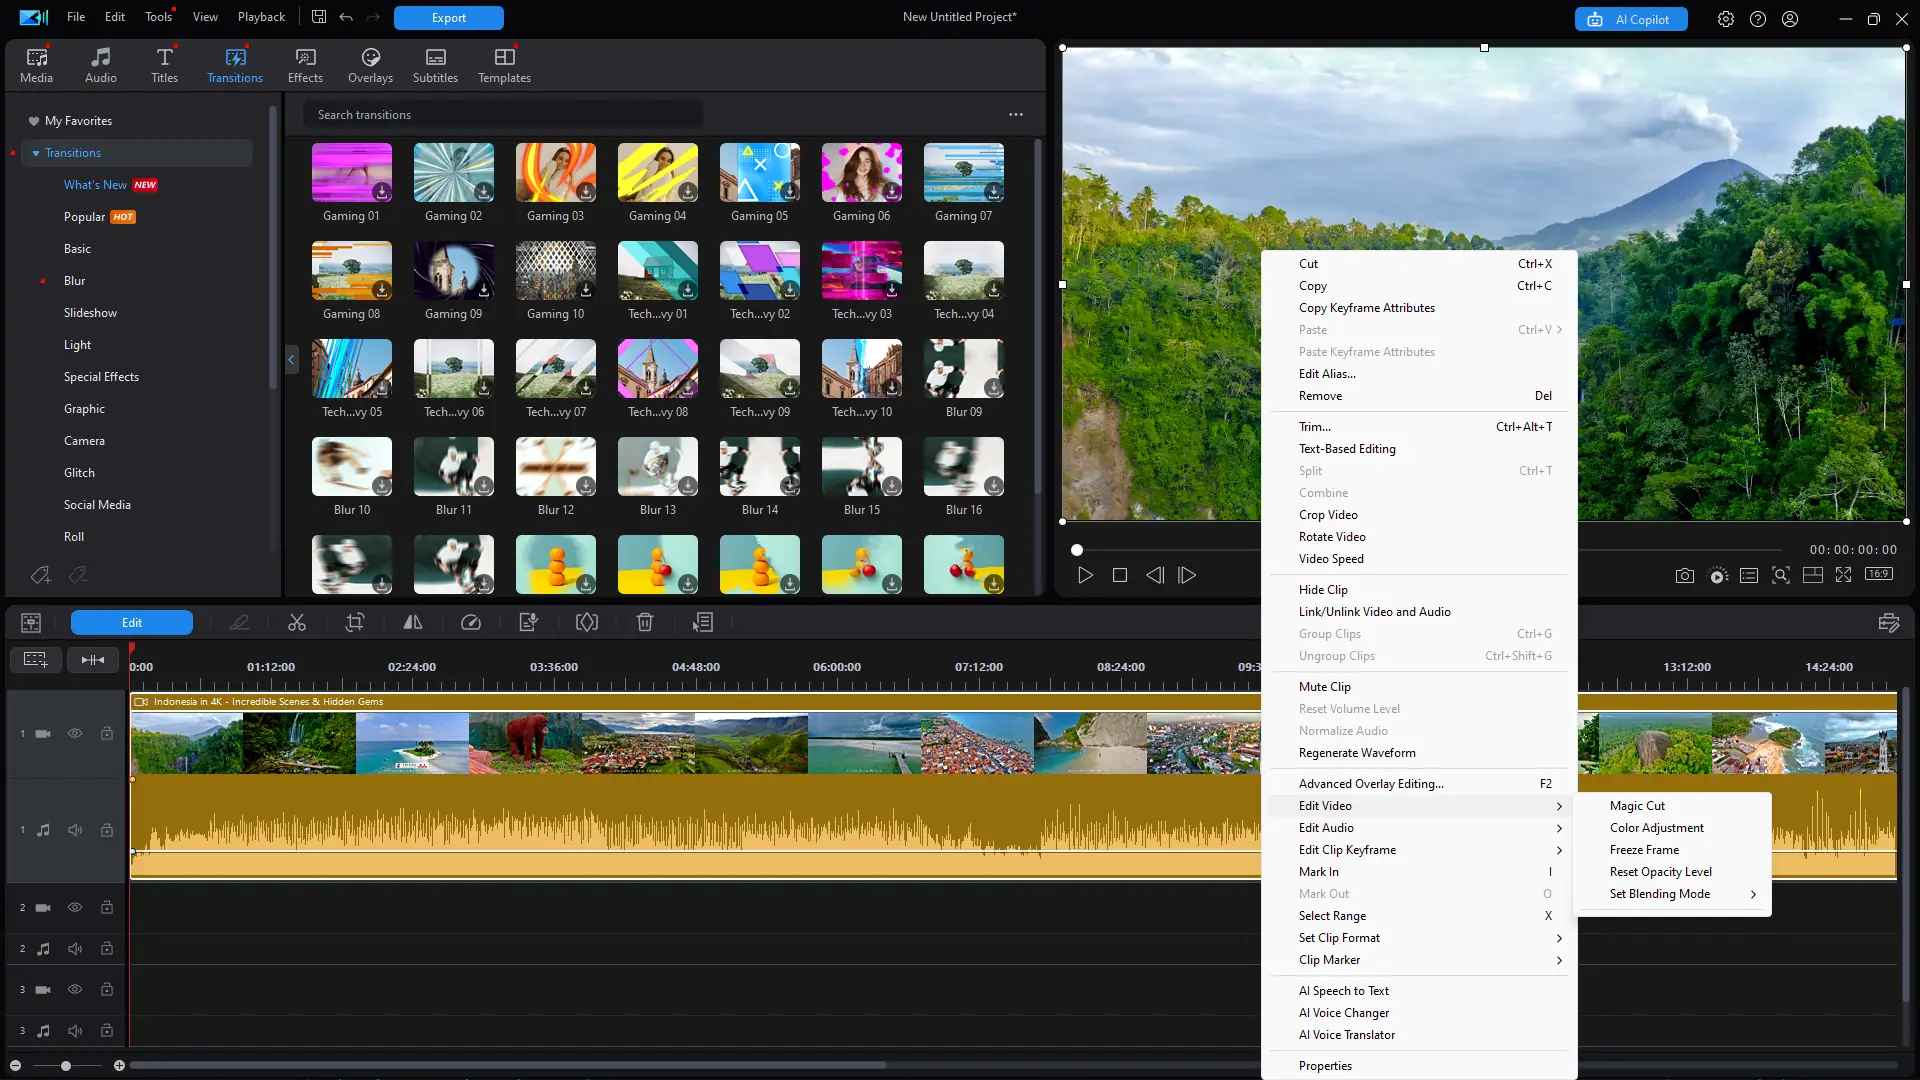Collapse the Transitions category tree
The image size is (1920, 1080).
[36, 153]
